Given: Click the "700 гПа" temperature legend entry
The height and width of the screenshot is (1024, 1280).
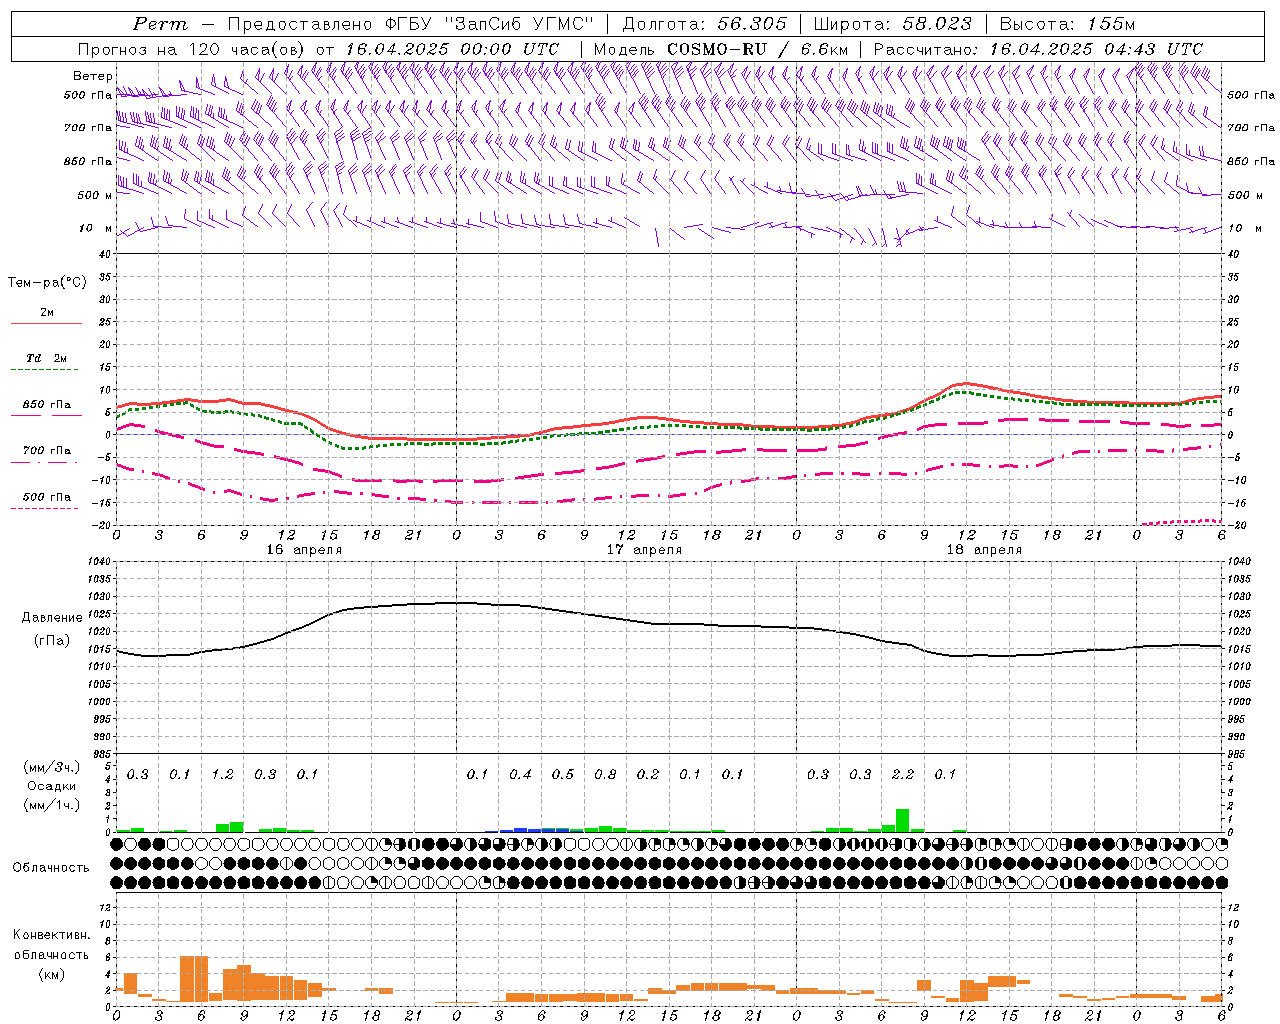Looking at the screenshot, I should click(47, 451).
